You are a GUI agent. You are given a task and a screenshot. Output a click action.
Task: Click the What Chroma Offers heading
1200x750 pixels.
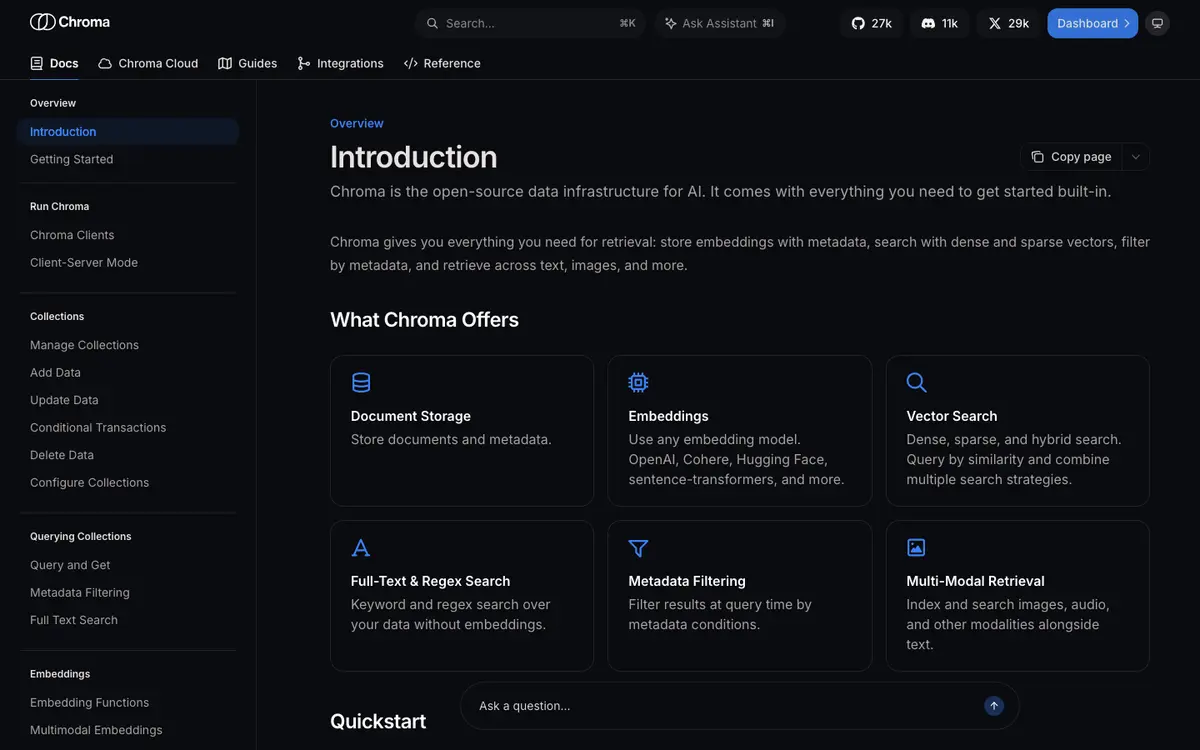(x=424, y=320)
